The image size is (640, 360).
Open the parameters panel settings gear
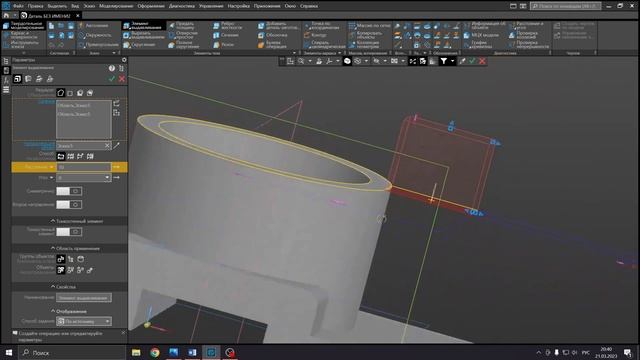(x=124, y=60)
